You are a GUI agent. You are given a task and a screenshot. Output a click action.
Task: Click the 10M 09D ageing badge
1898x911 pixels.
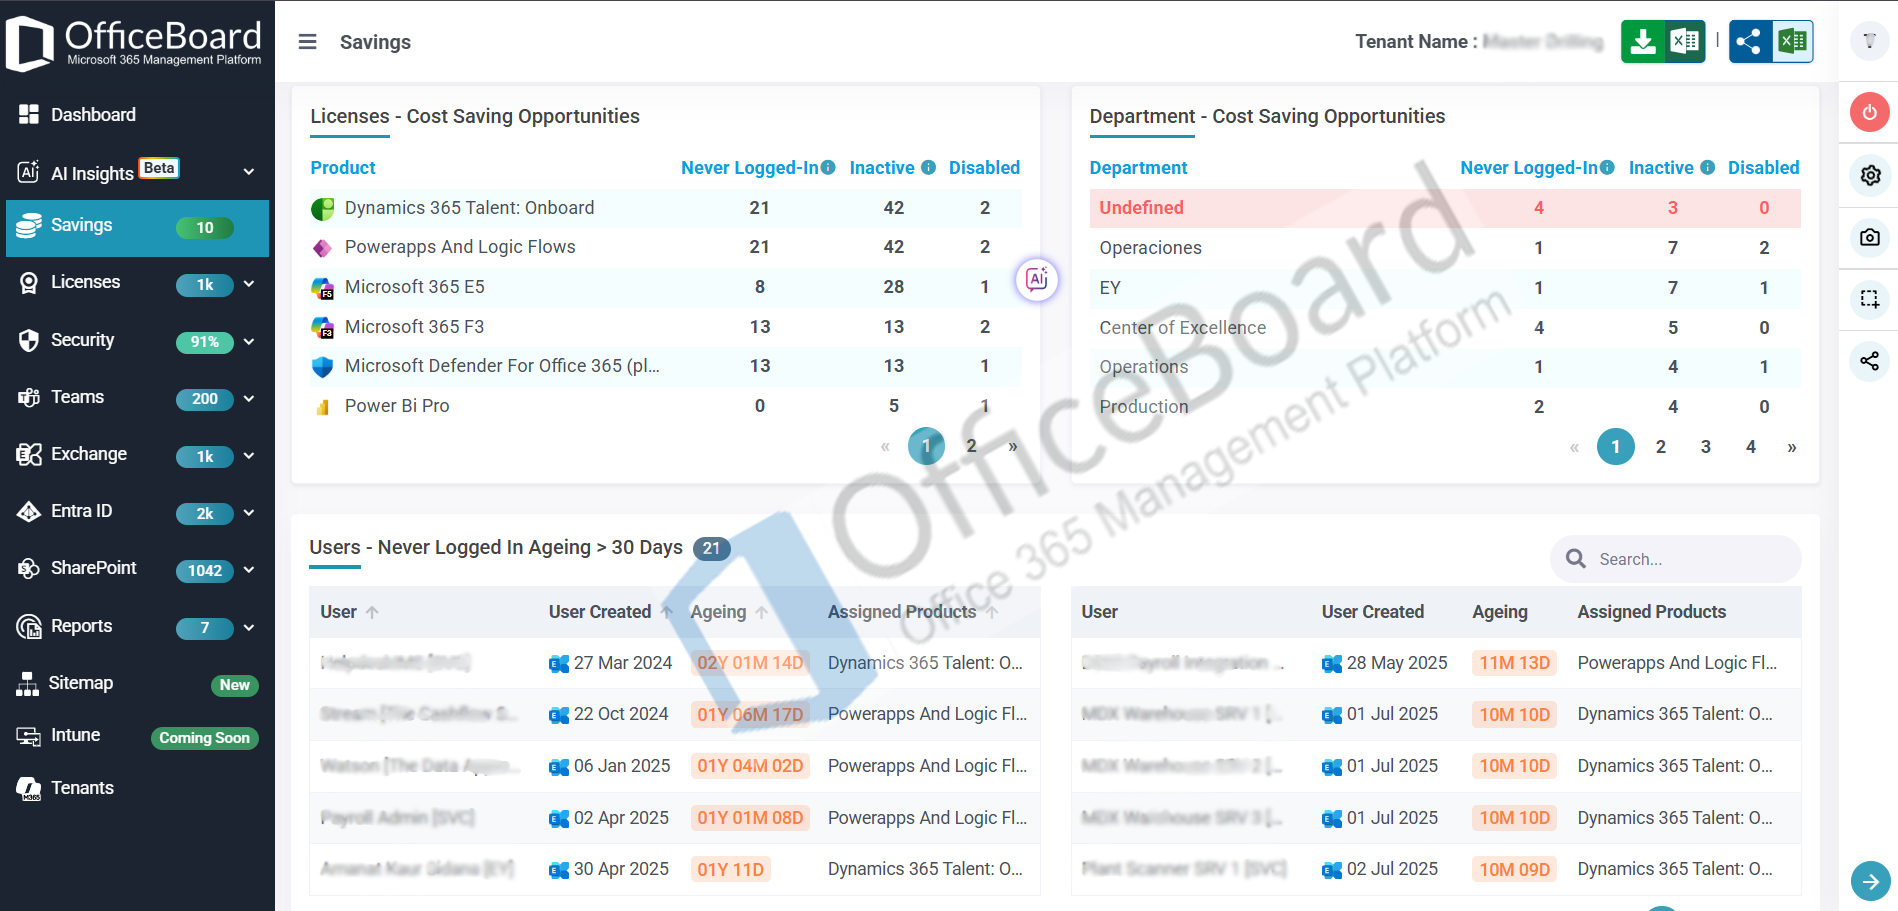click(x=1514, y=869)
